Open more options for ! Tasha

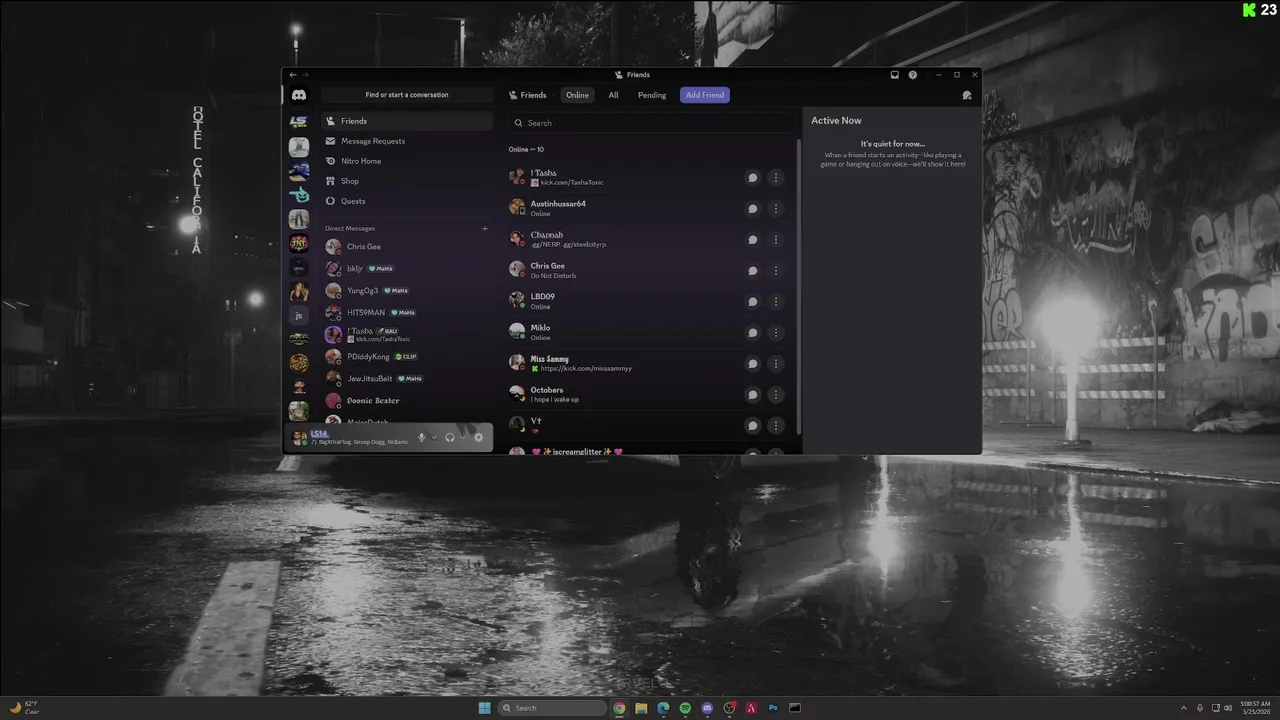776,178
